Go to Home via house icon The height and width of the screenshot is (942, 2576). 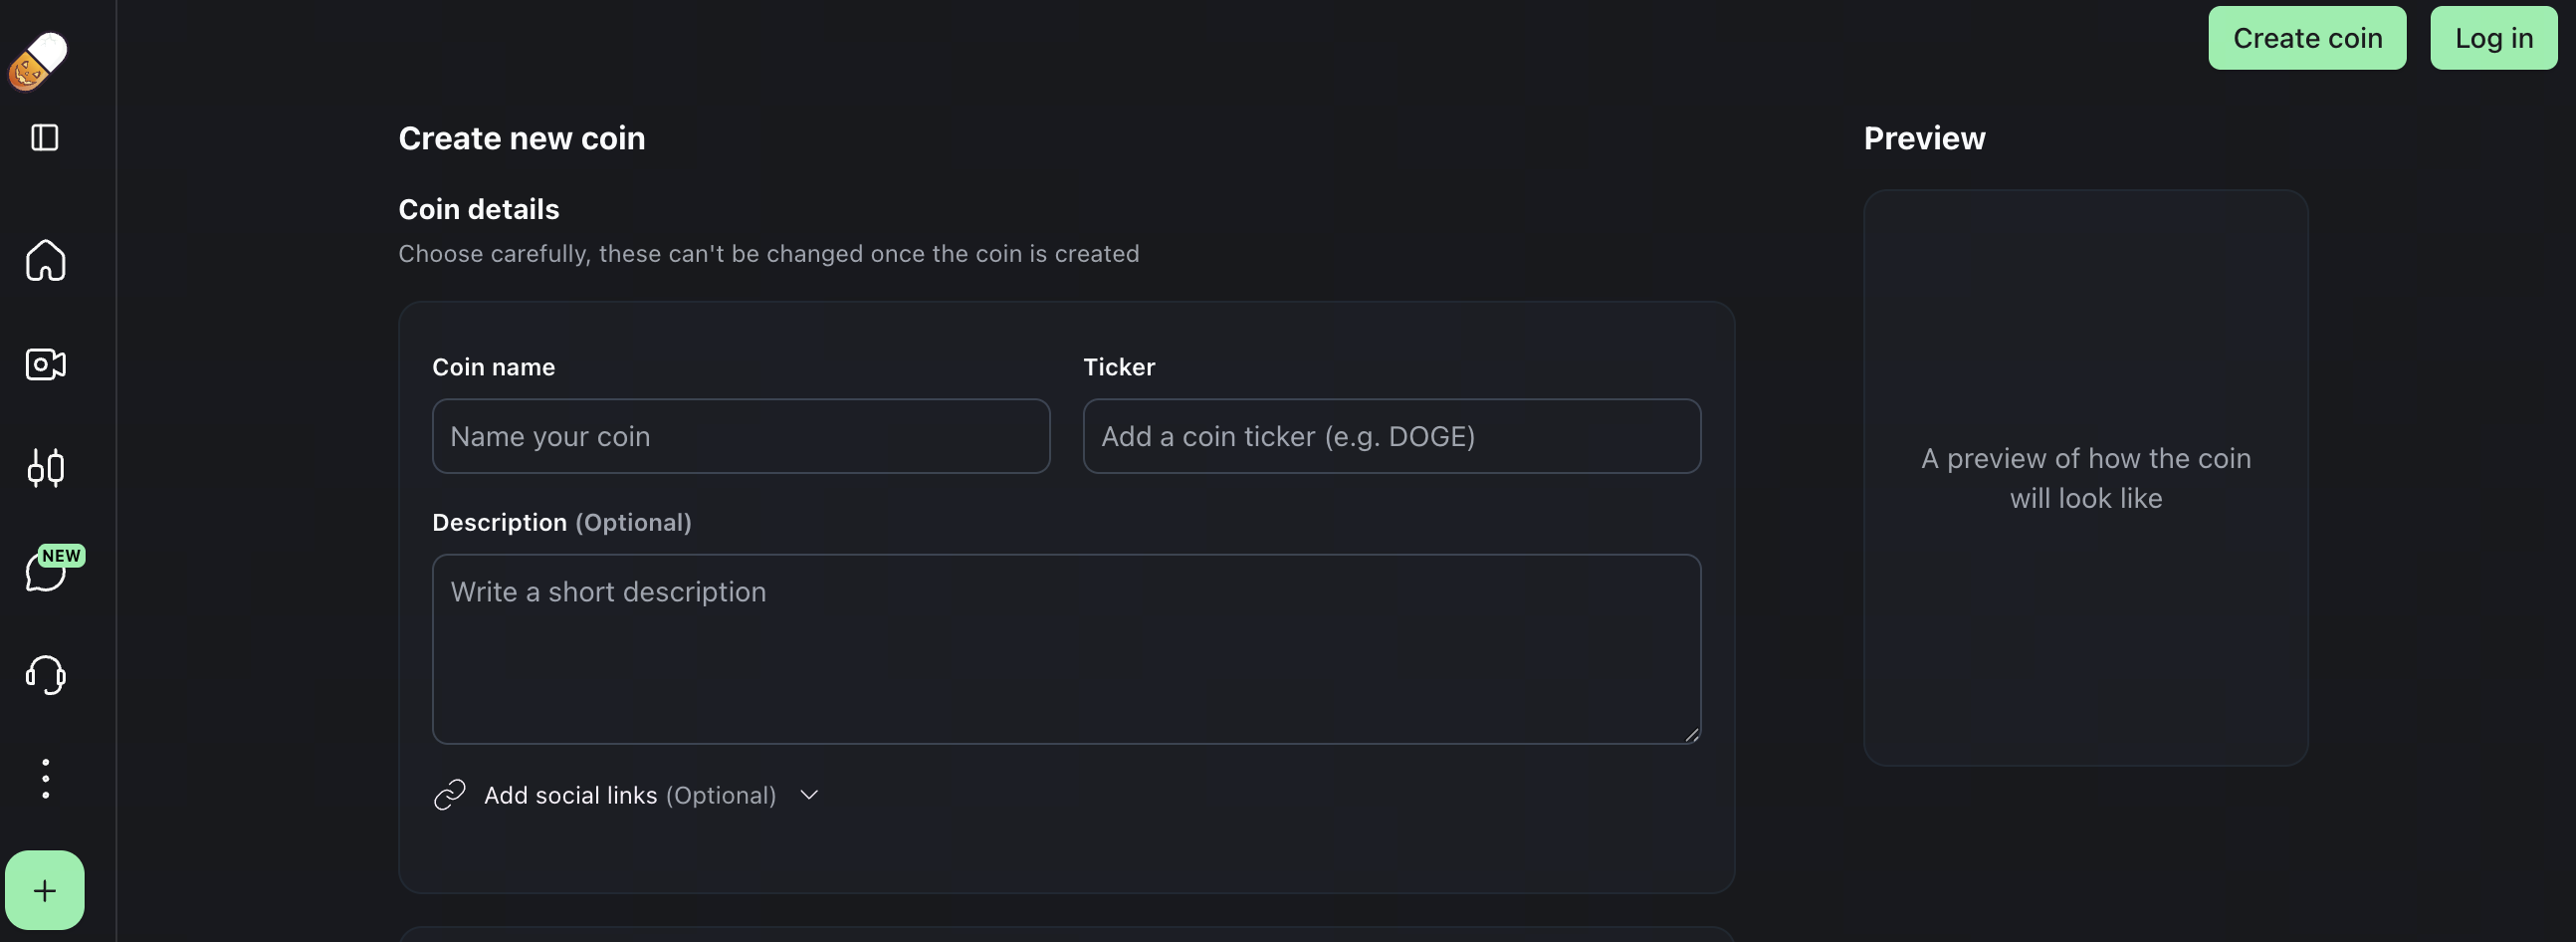tap(45, 260)
